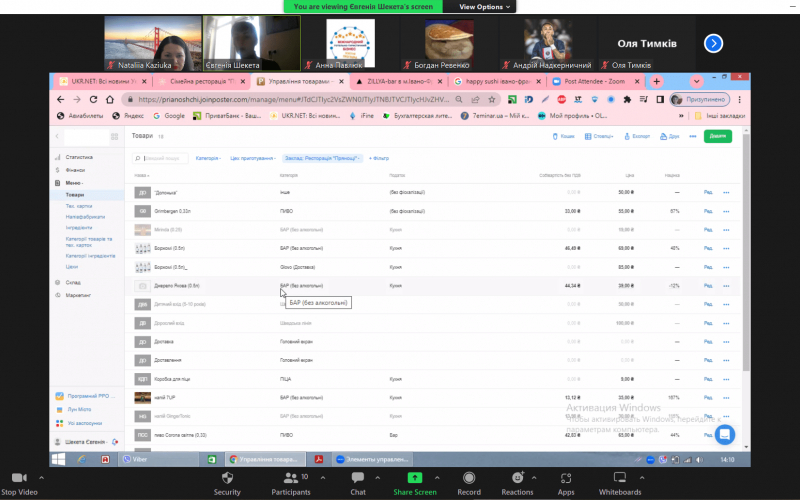
Task: Open Маркетинг in the sidebar
Action: pos(78,295)
